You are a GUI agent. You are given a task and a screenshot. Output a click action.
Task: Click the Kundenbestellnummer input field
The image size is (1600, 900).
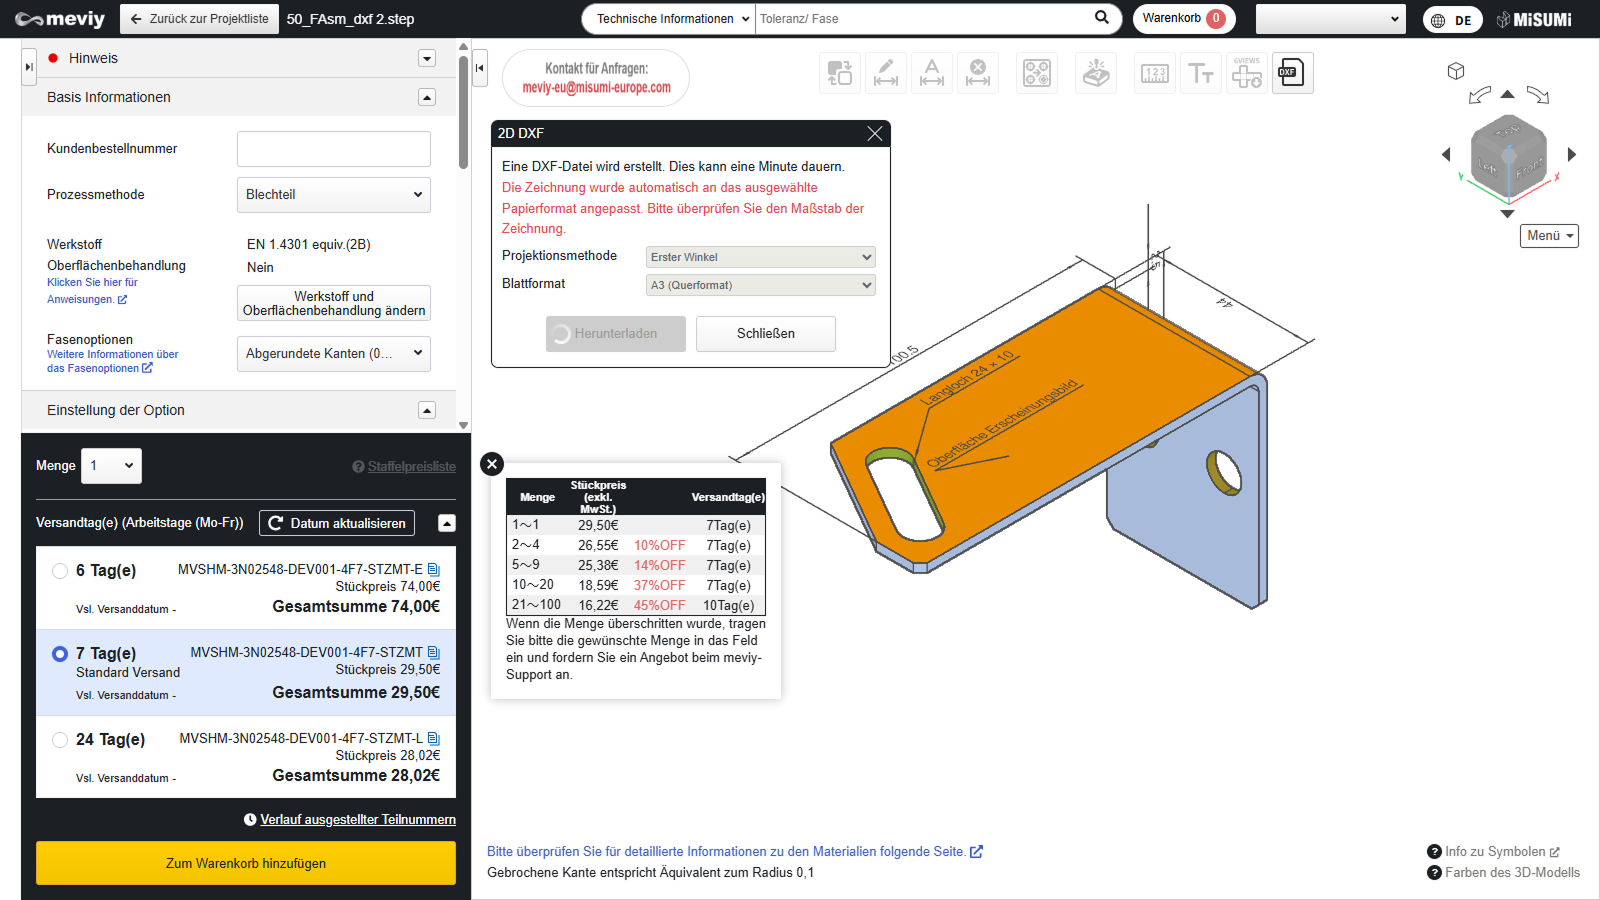[333, 149]
